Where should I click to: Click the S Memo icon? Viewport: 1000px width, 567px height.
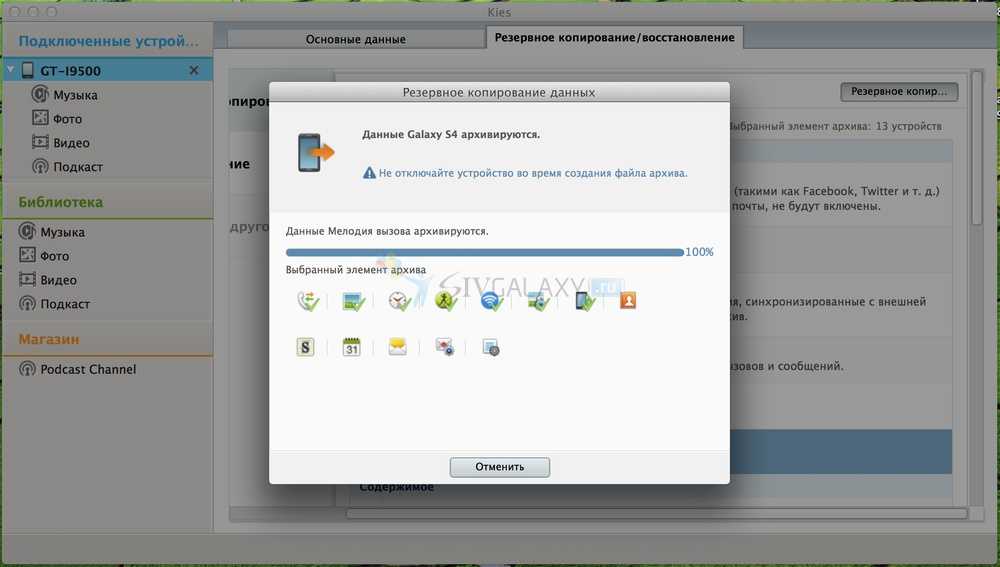pos(305,347)
